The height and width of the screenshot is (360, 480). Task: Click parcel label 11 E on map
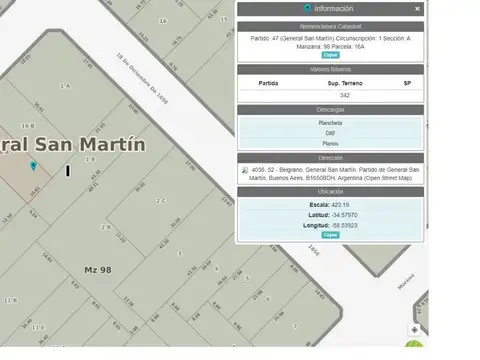(39, 328)
